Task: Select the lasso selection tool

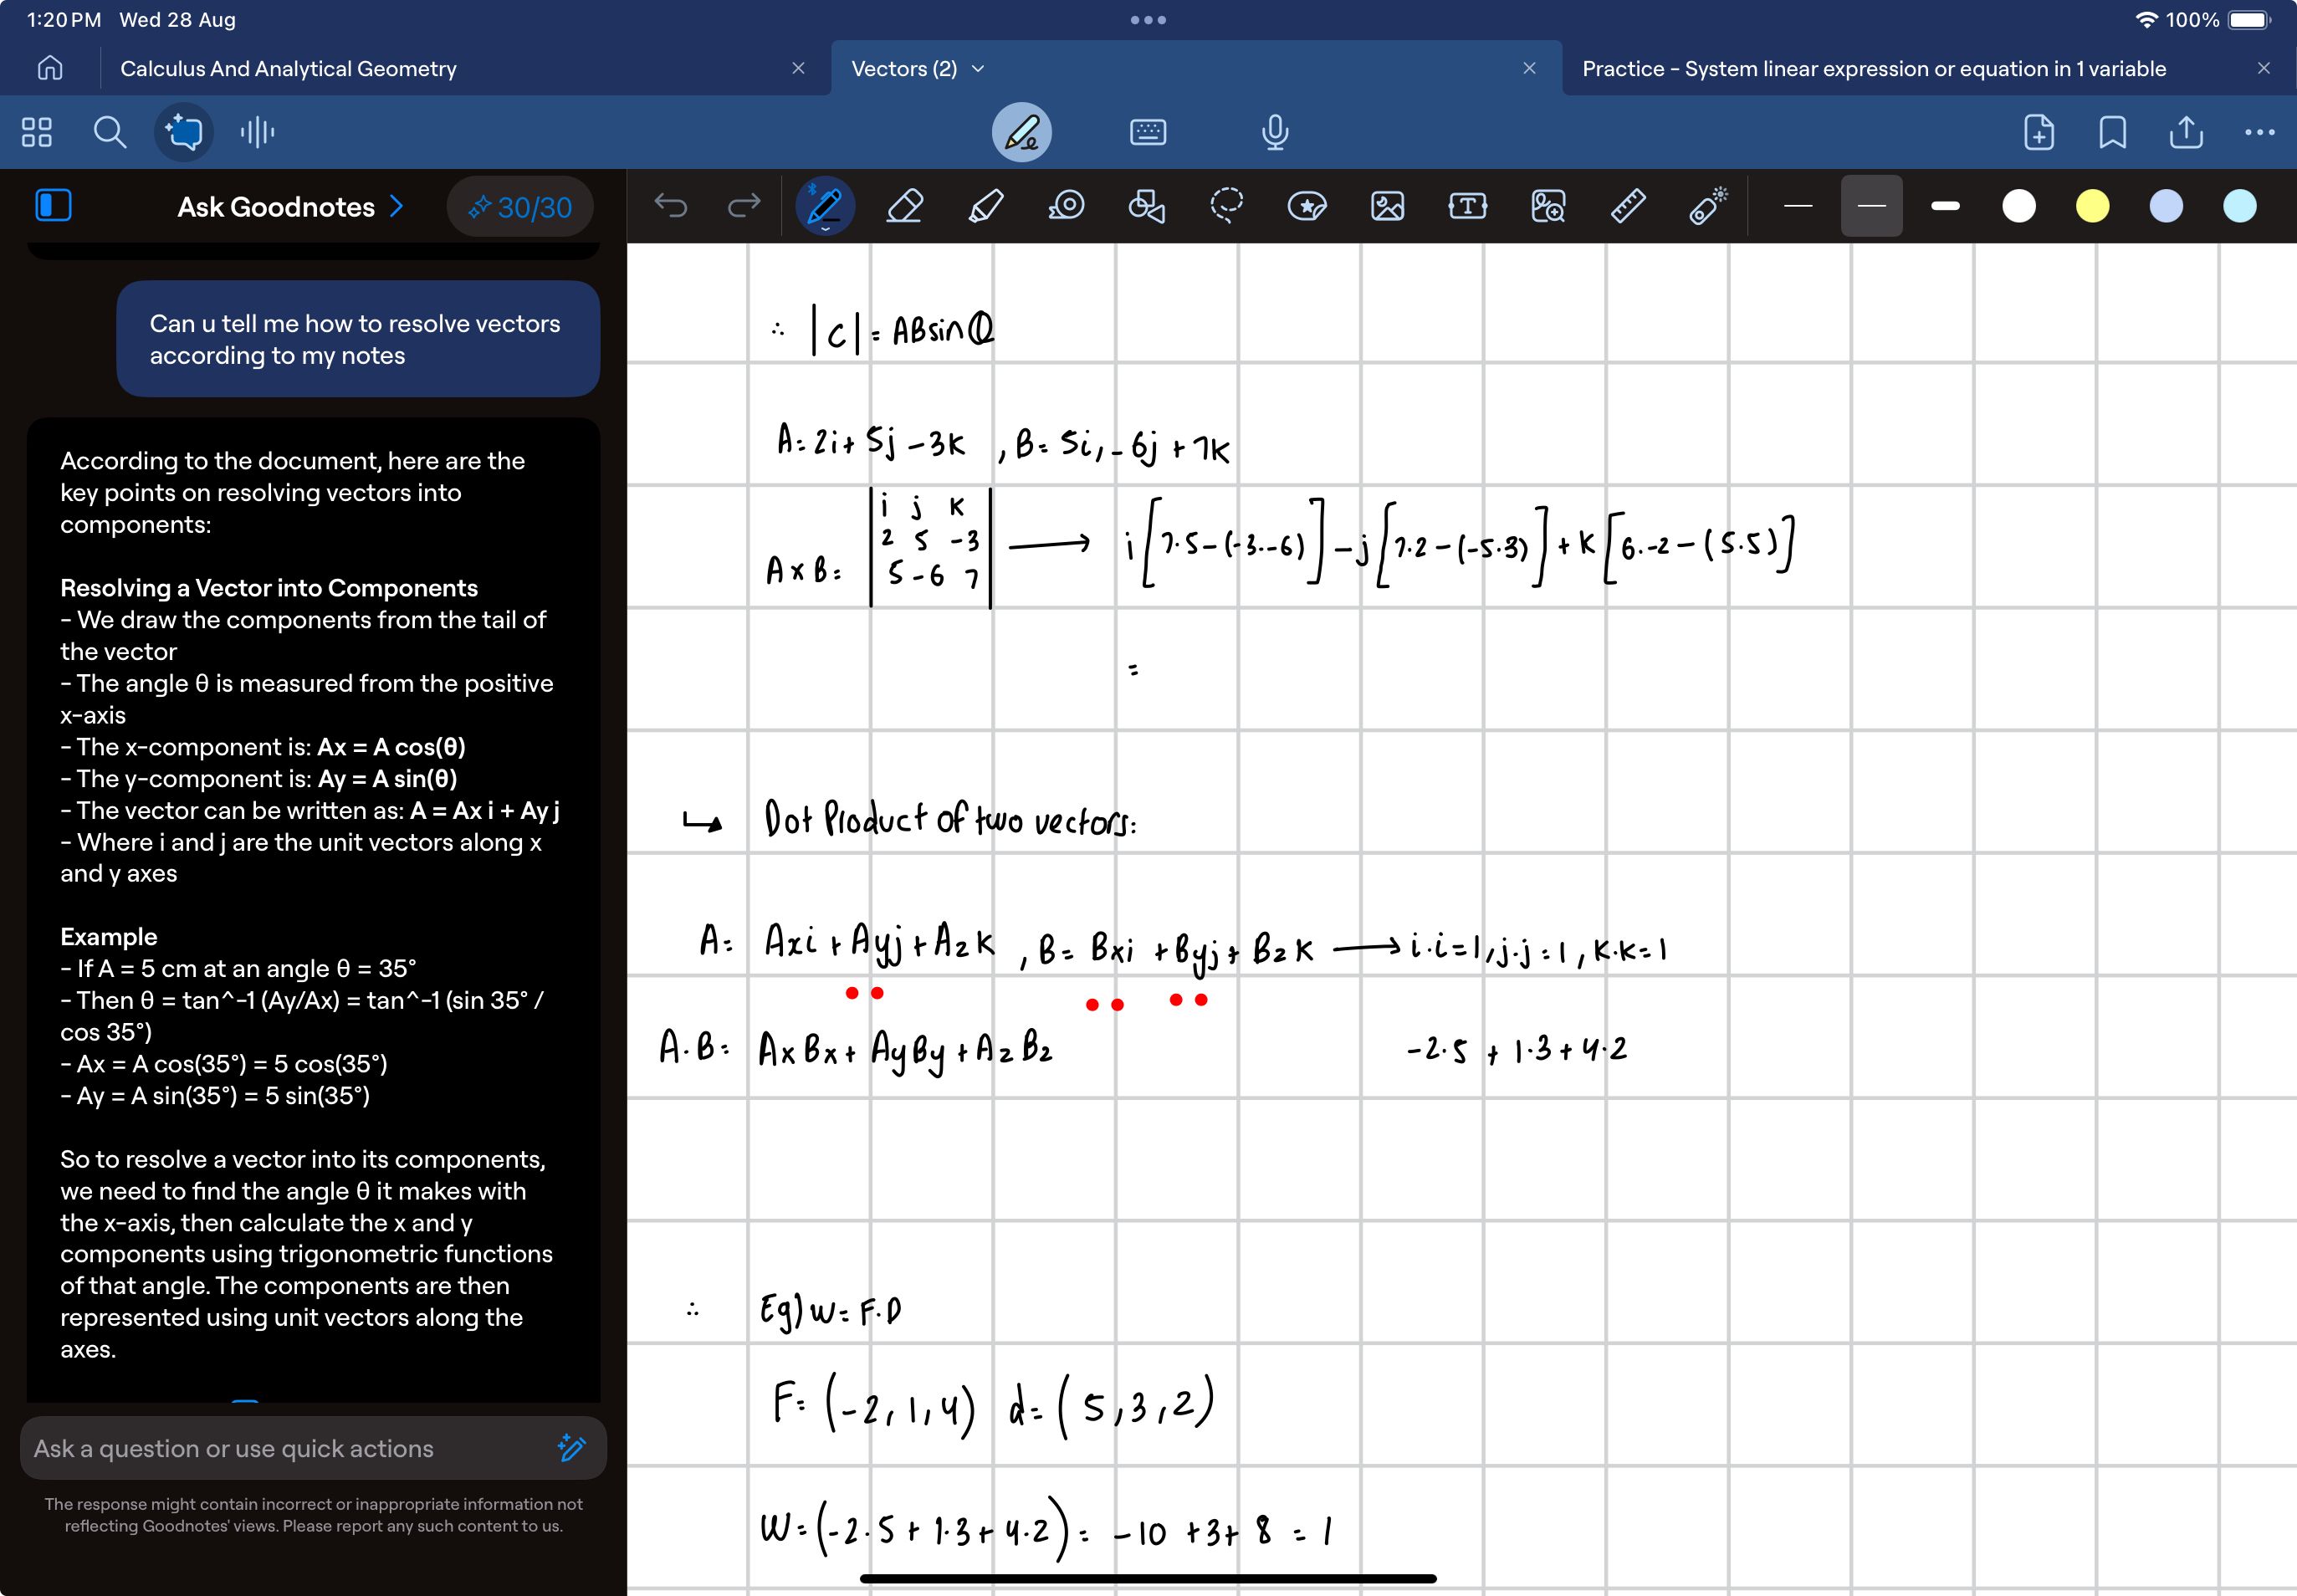Action: click(x=1225, y=206)
